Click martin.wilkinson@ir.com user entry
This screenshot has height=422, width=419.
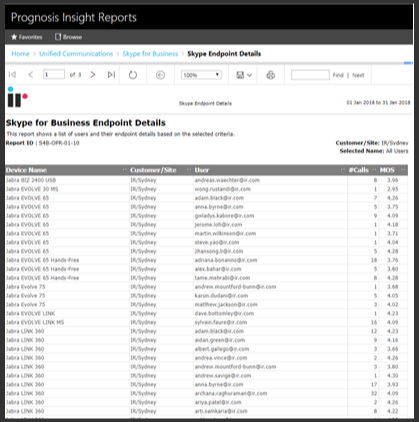(x=225, y=233)
